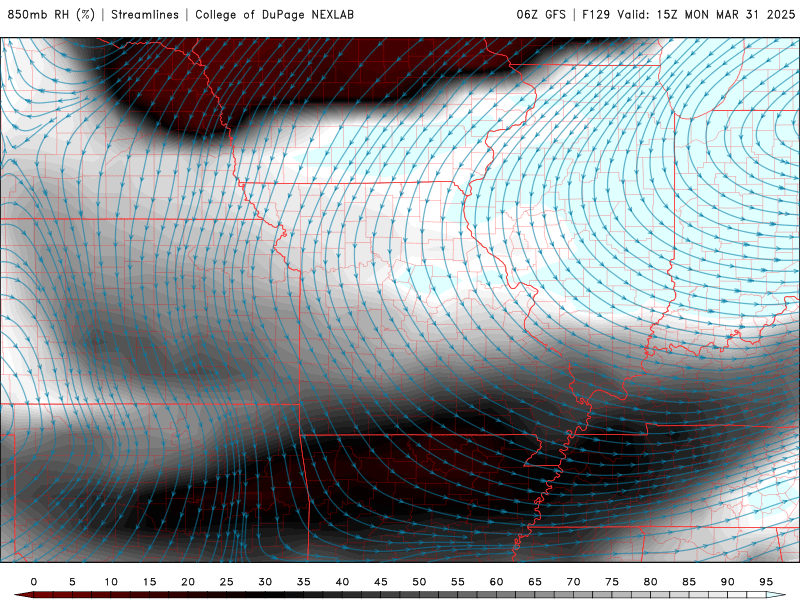Image resolution: width=800 pixels, height=600 pixels.
Task: Click the colorbar label "40"
Action: point(342,582)
